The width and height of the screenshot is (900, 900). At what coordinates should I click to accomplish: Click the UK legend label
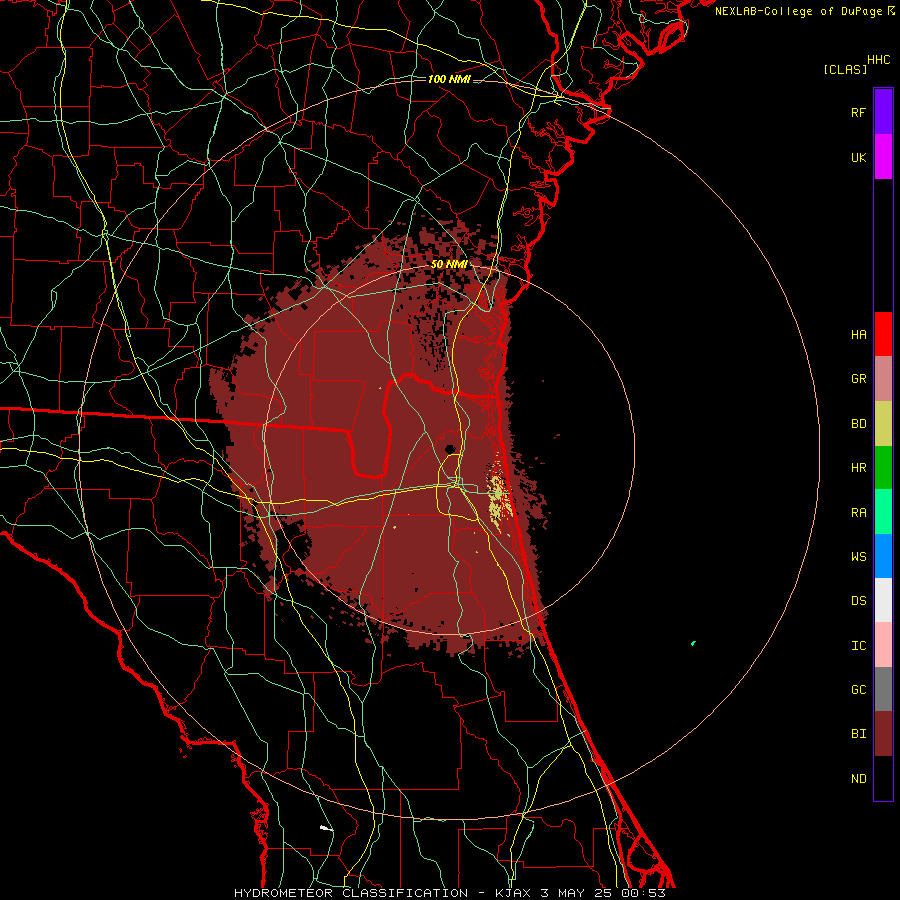point(858,157)
